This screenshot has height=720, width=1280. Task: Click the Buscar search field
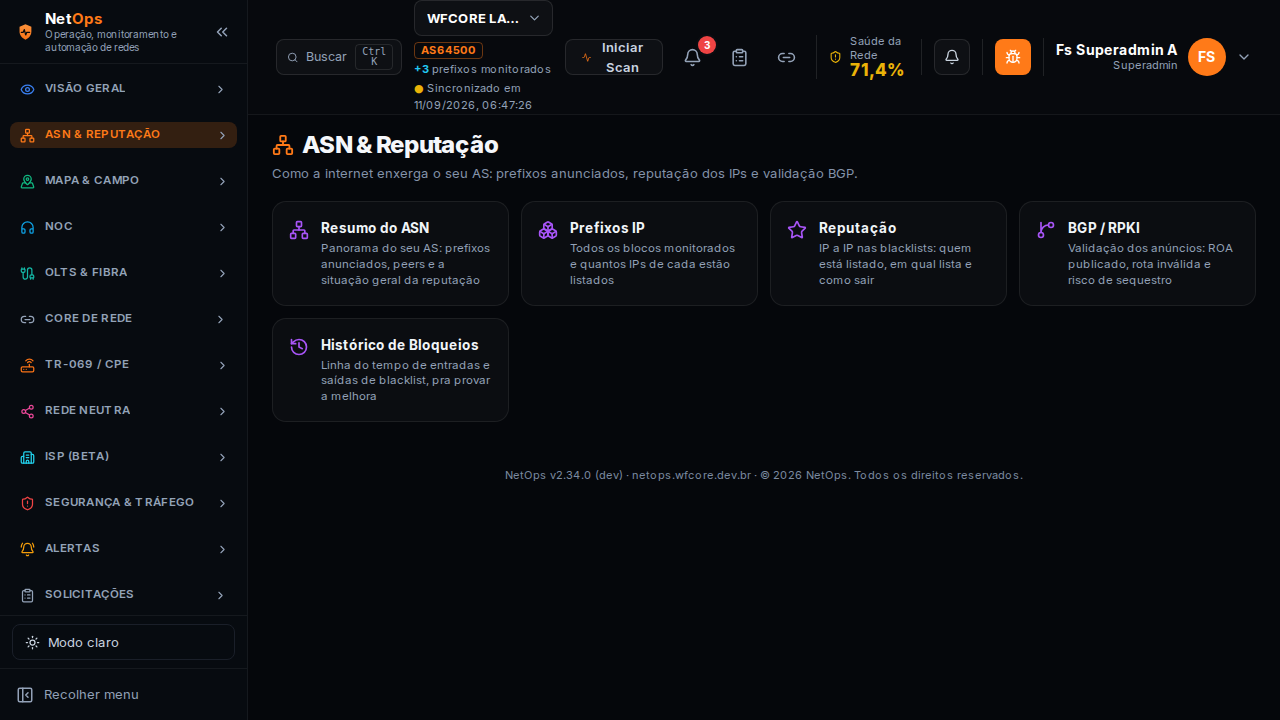tap(338, 57)
